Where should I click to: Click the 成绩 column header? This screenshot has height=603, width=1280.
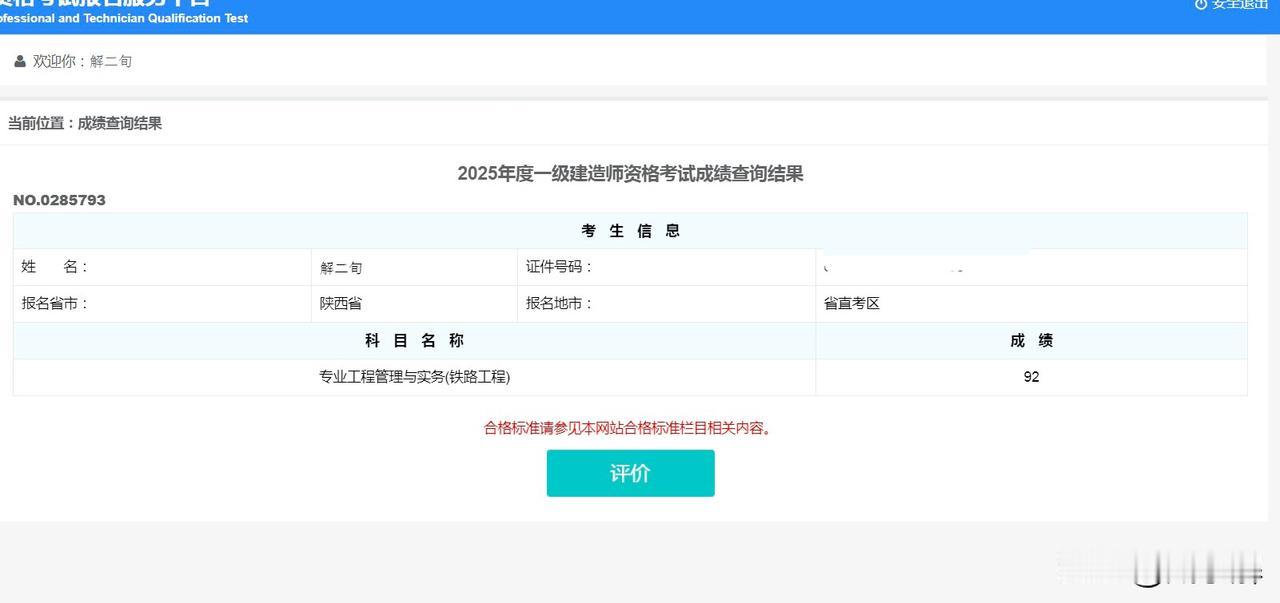(1031, 340)
